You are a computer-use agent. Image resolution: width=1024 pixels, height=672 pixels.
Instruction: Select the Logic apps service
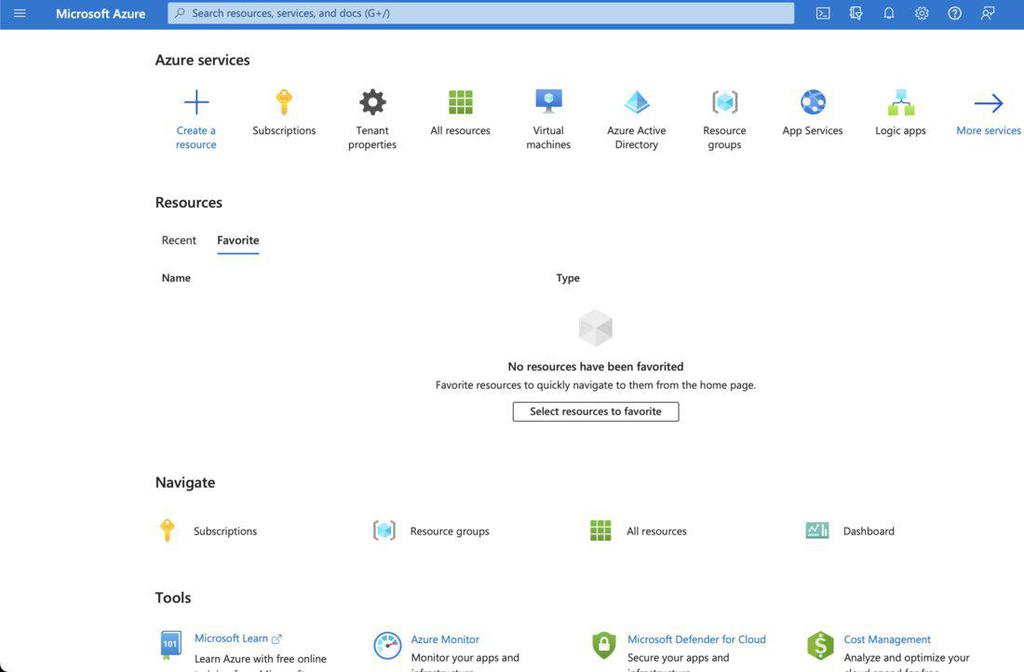coord(900,100)
